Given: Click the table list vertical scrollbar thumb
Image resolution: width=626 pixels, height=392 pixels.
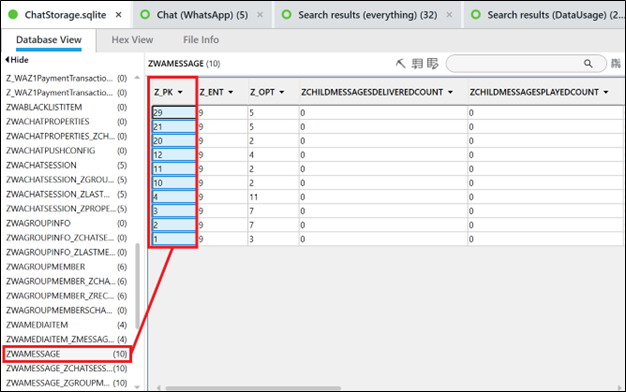Looking at the screenshot, I should point(137,286).
